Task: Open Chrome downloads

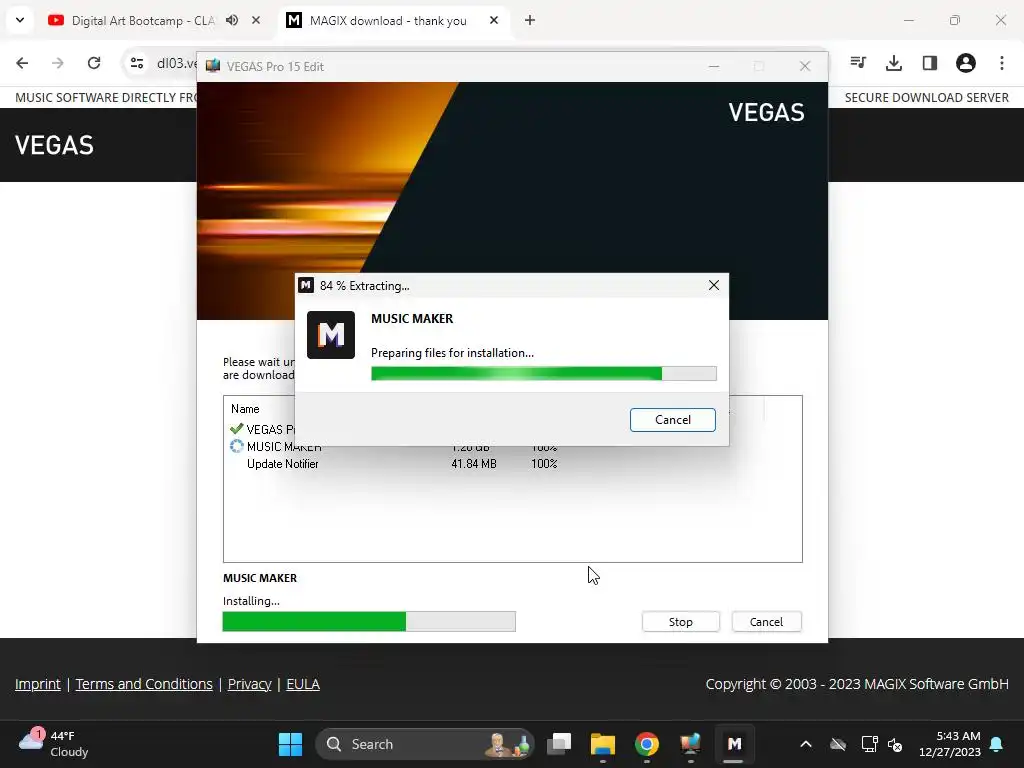Action: [x=894, y=63]
